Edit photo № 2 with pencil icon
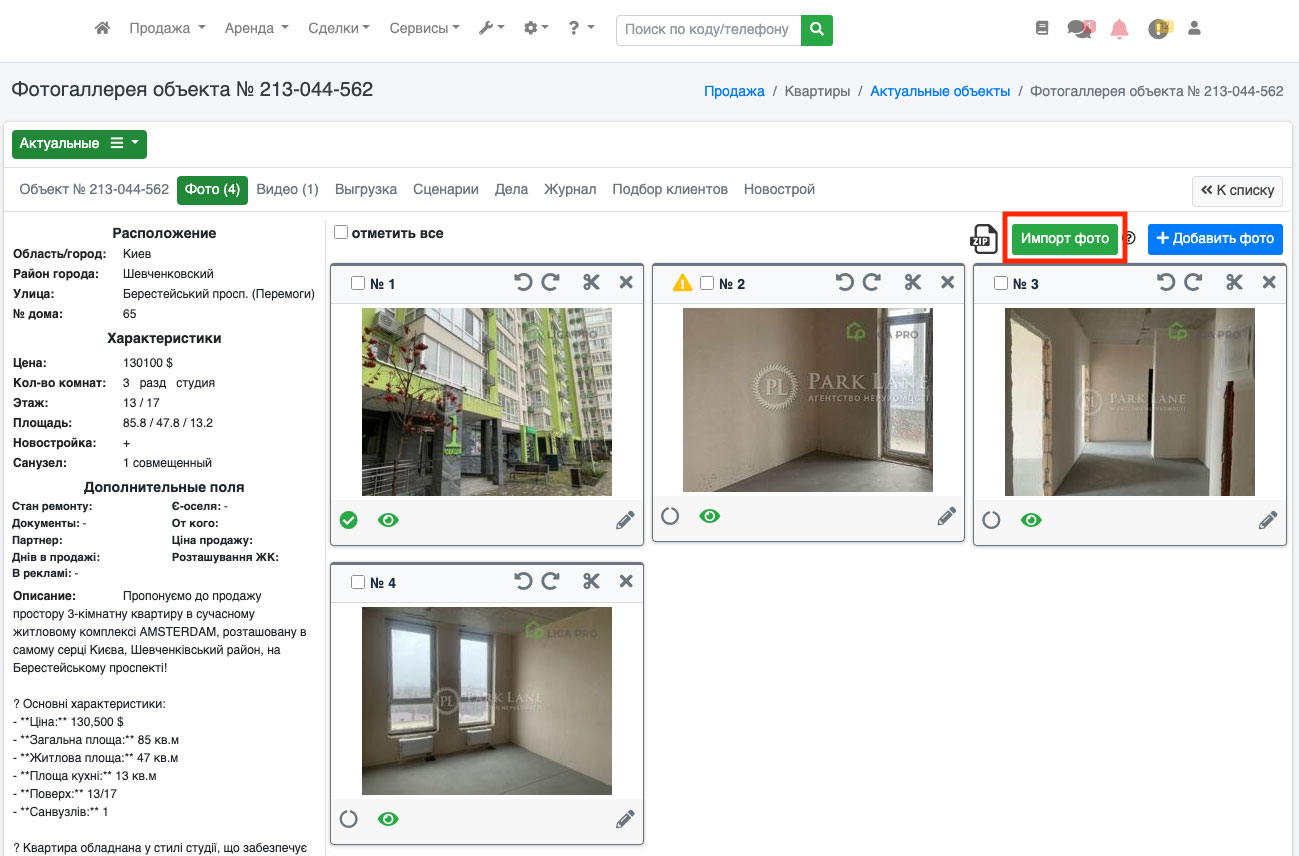Viewport: 1299px width, 856px height. (x=946, y=517)
